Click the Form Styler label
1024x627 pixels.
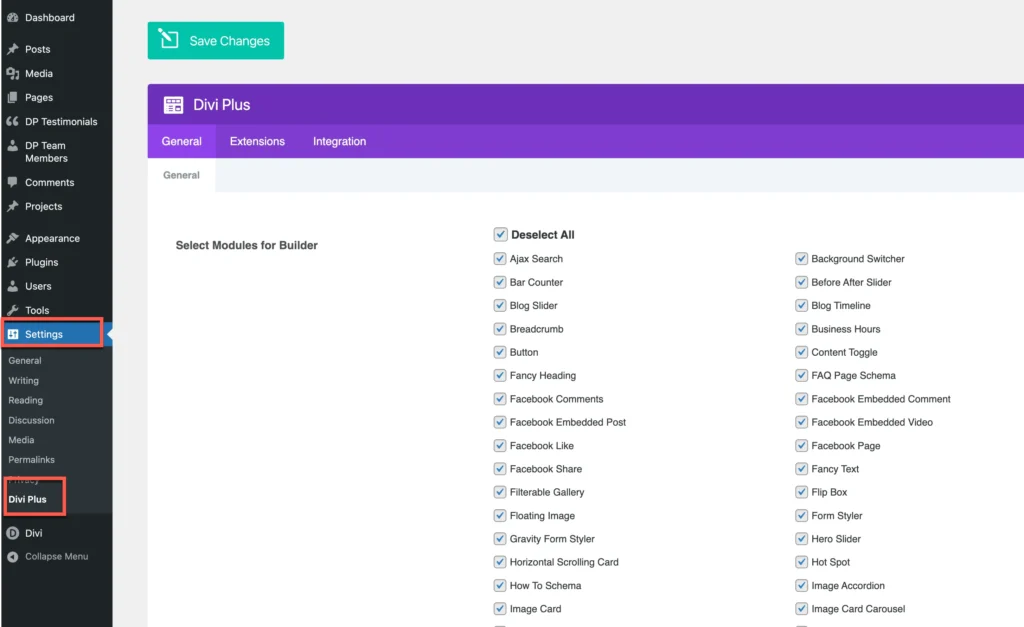point(837,516)
